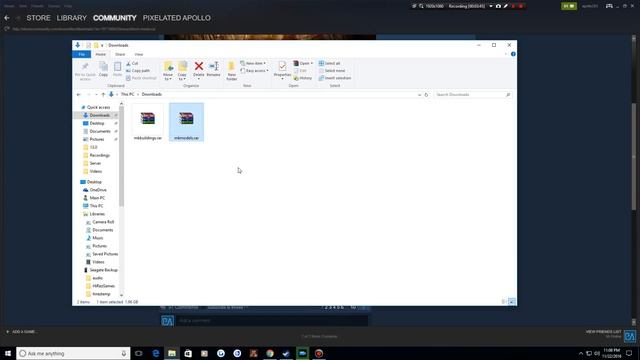The image size is (640, 360).
Task: Select Seagate Backup in navigation pane
Action: pyautogui.click(x=103, y=270)
